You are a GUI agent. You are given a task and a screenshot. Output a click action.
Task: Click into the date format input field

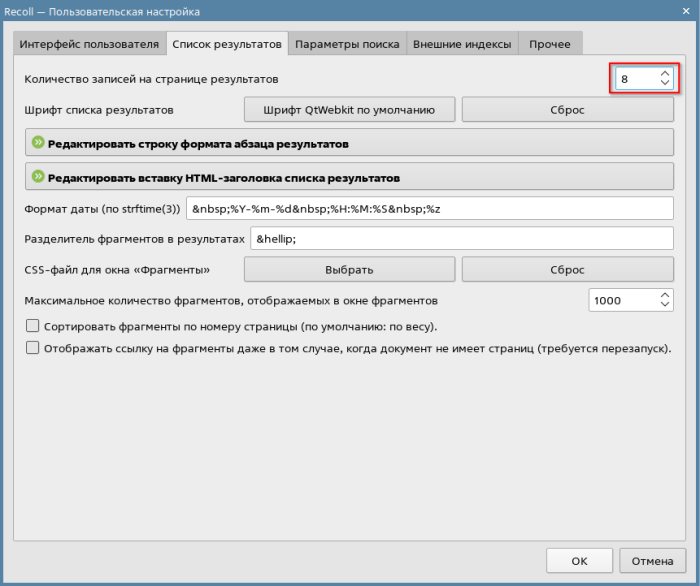pyautogui.click(x=430, y=208)
